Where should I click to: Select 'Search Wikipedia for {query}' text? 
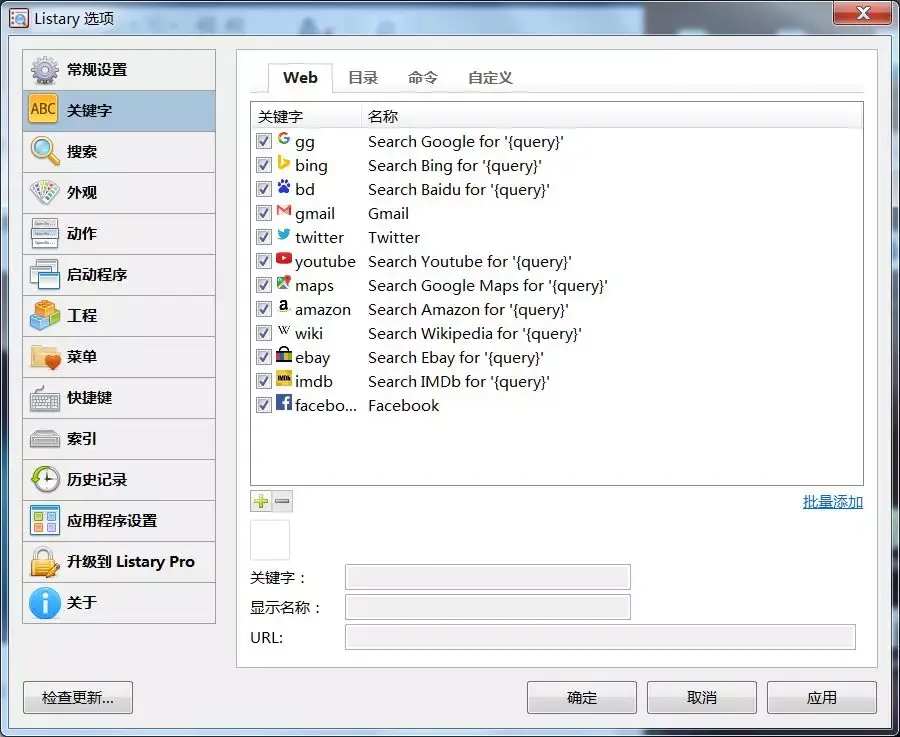475,333
